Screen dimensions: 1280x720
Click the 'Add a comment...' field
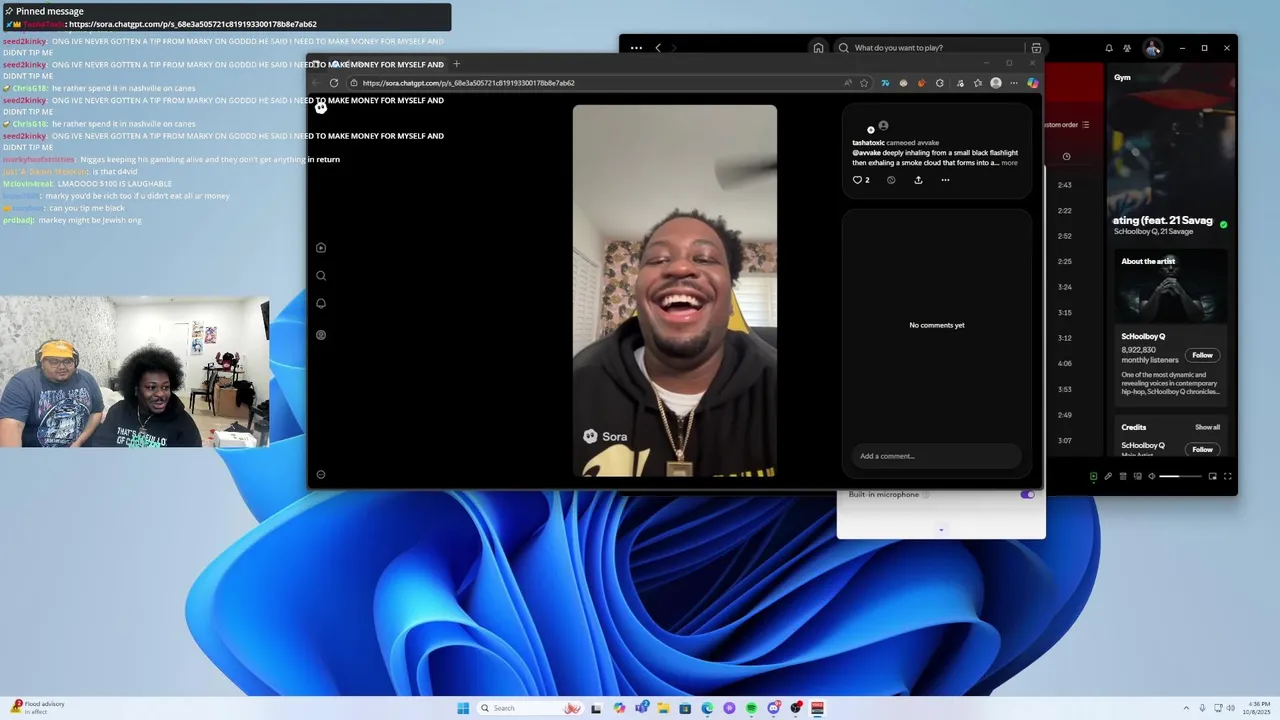pos(936,456)
